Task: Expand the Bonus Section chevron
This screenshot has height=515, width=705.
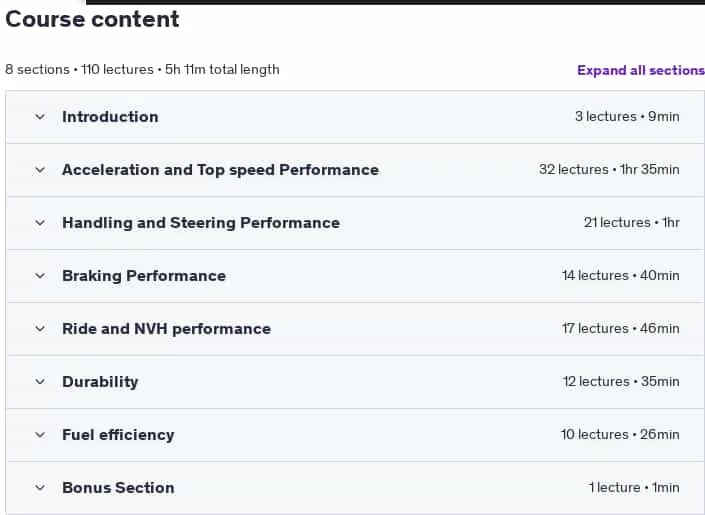Action: click(x=40, y=488)
